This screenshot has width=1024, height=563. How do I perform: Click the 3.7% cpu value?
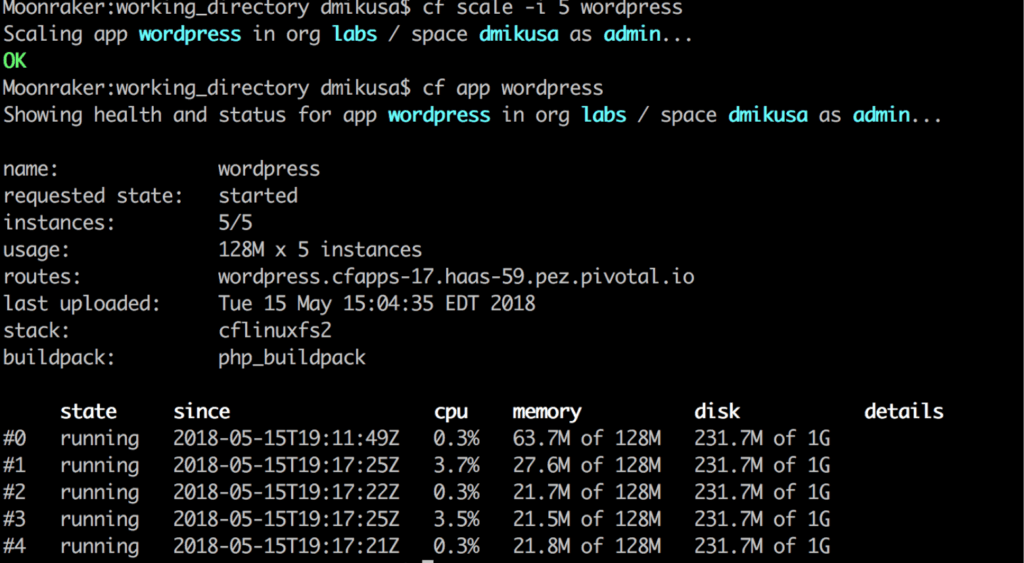[x=456, y=465]
